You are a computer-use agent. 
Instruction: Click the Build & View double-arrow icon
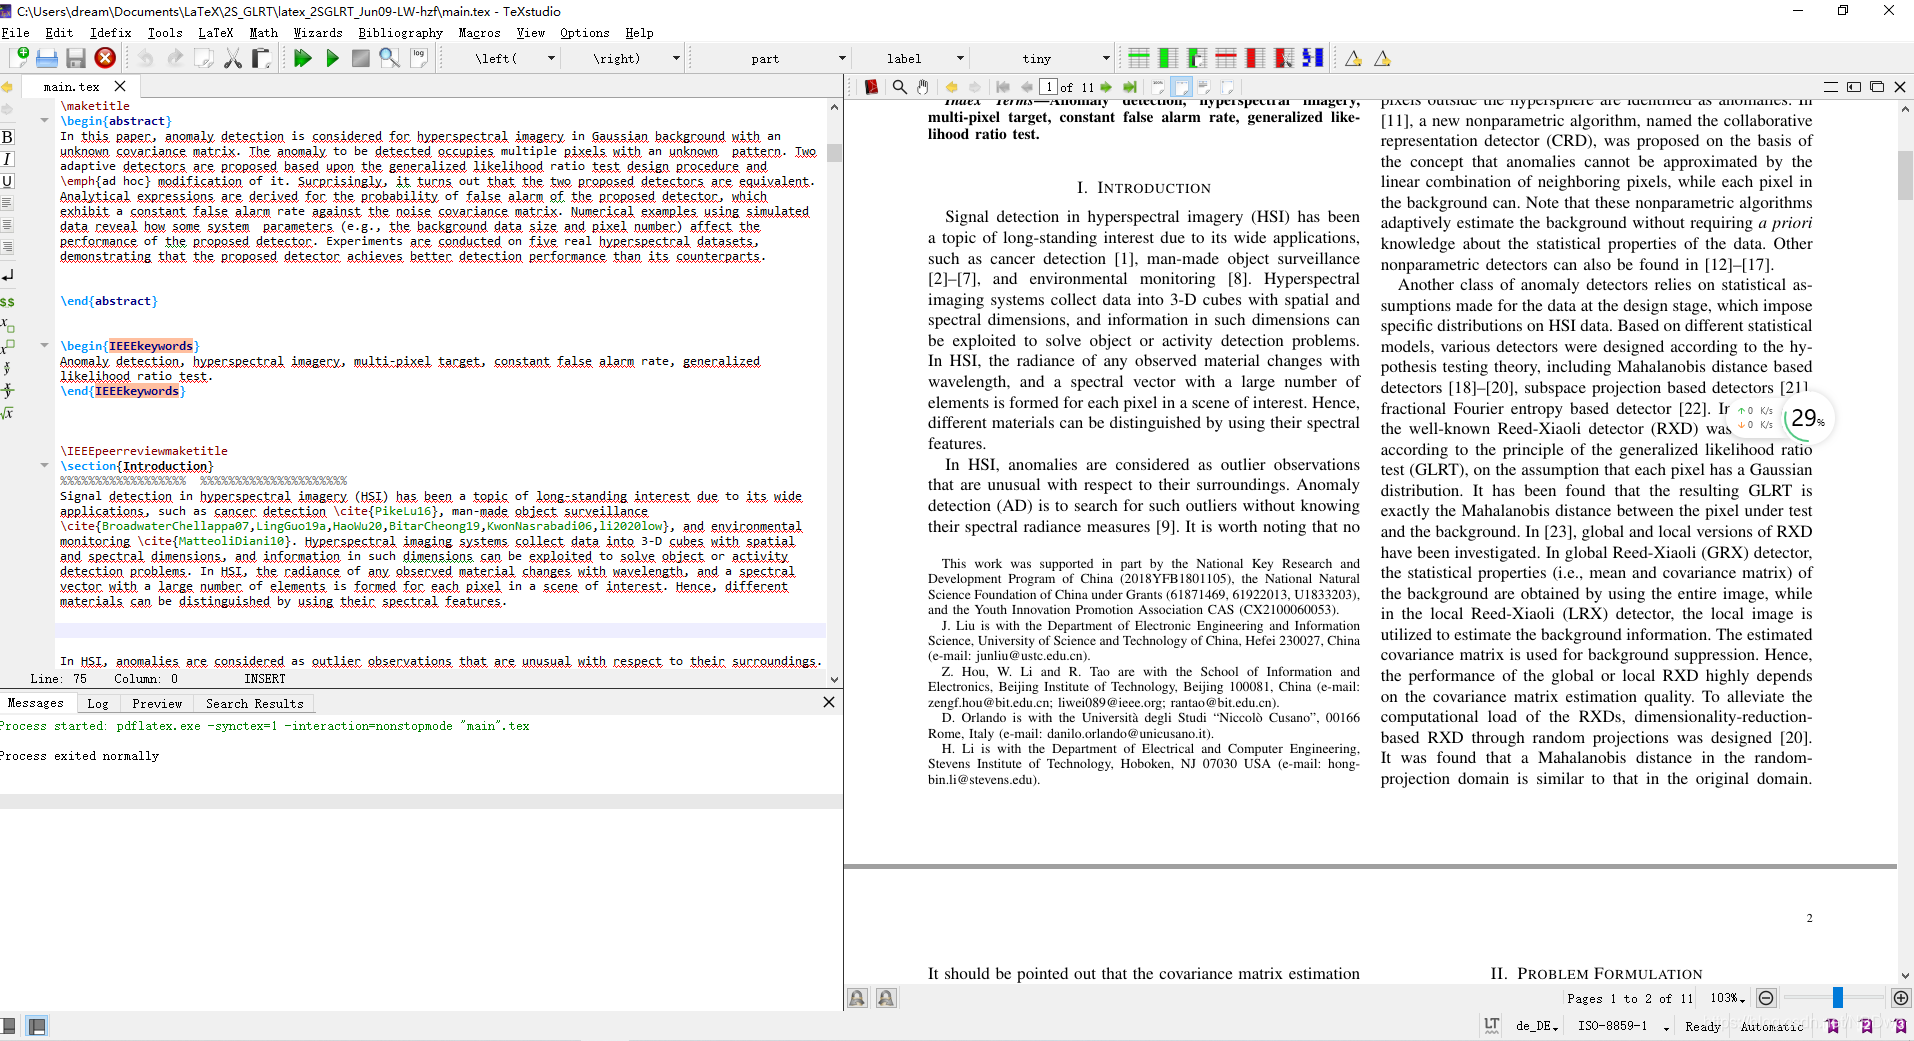[302, 59]
